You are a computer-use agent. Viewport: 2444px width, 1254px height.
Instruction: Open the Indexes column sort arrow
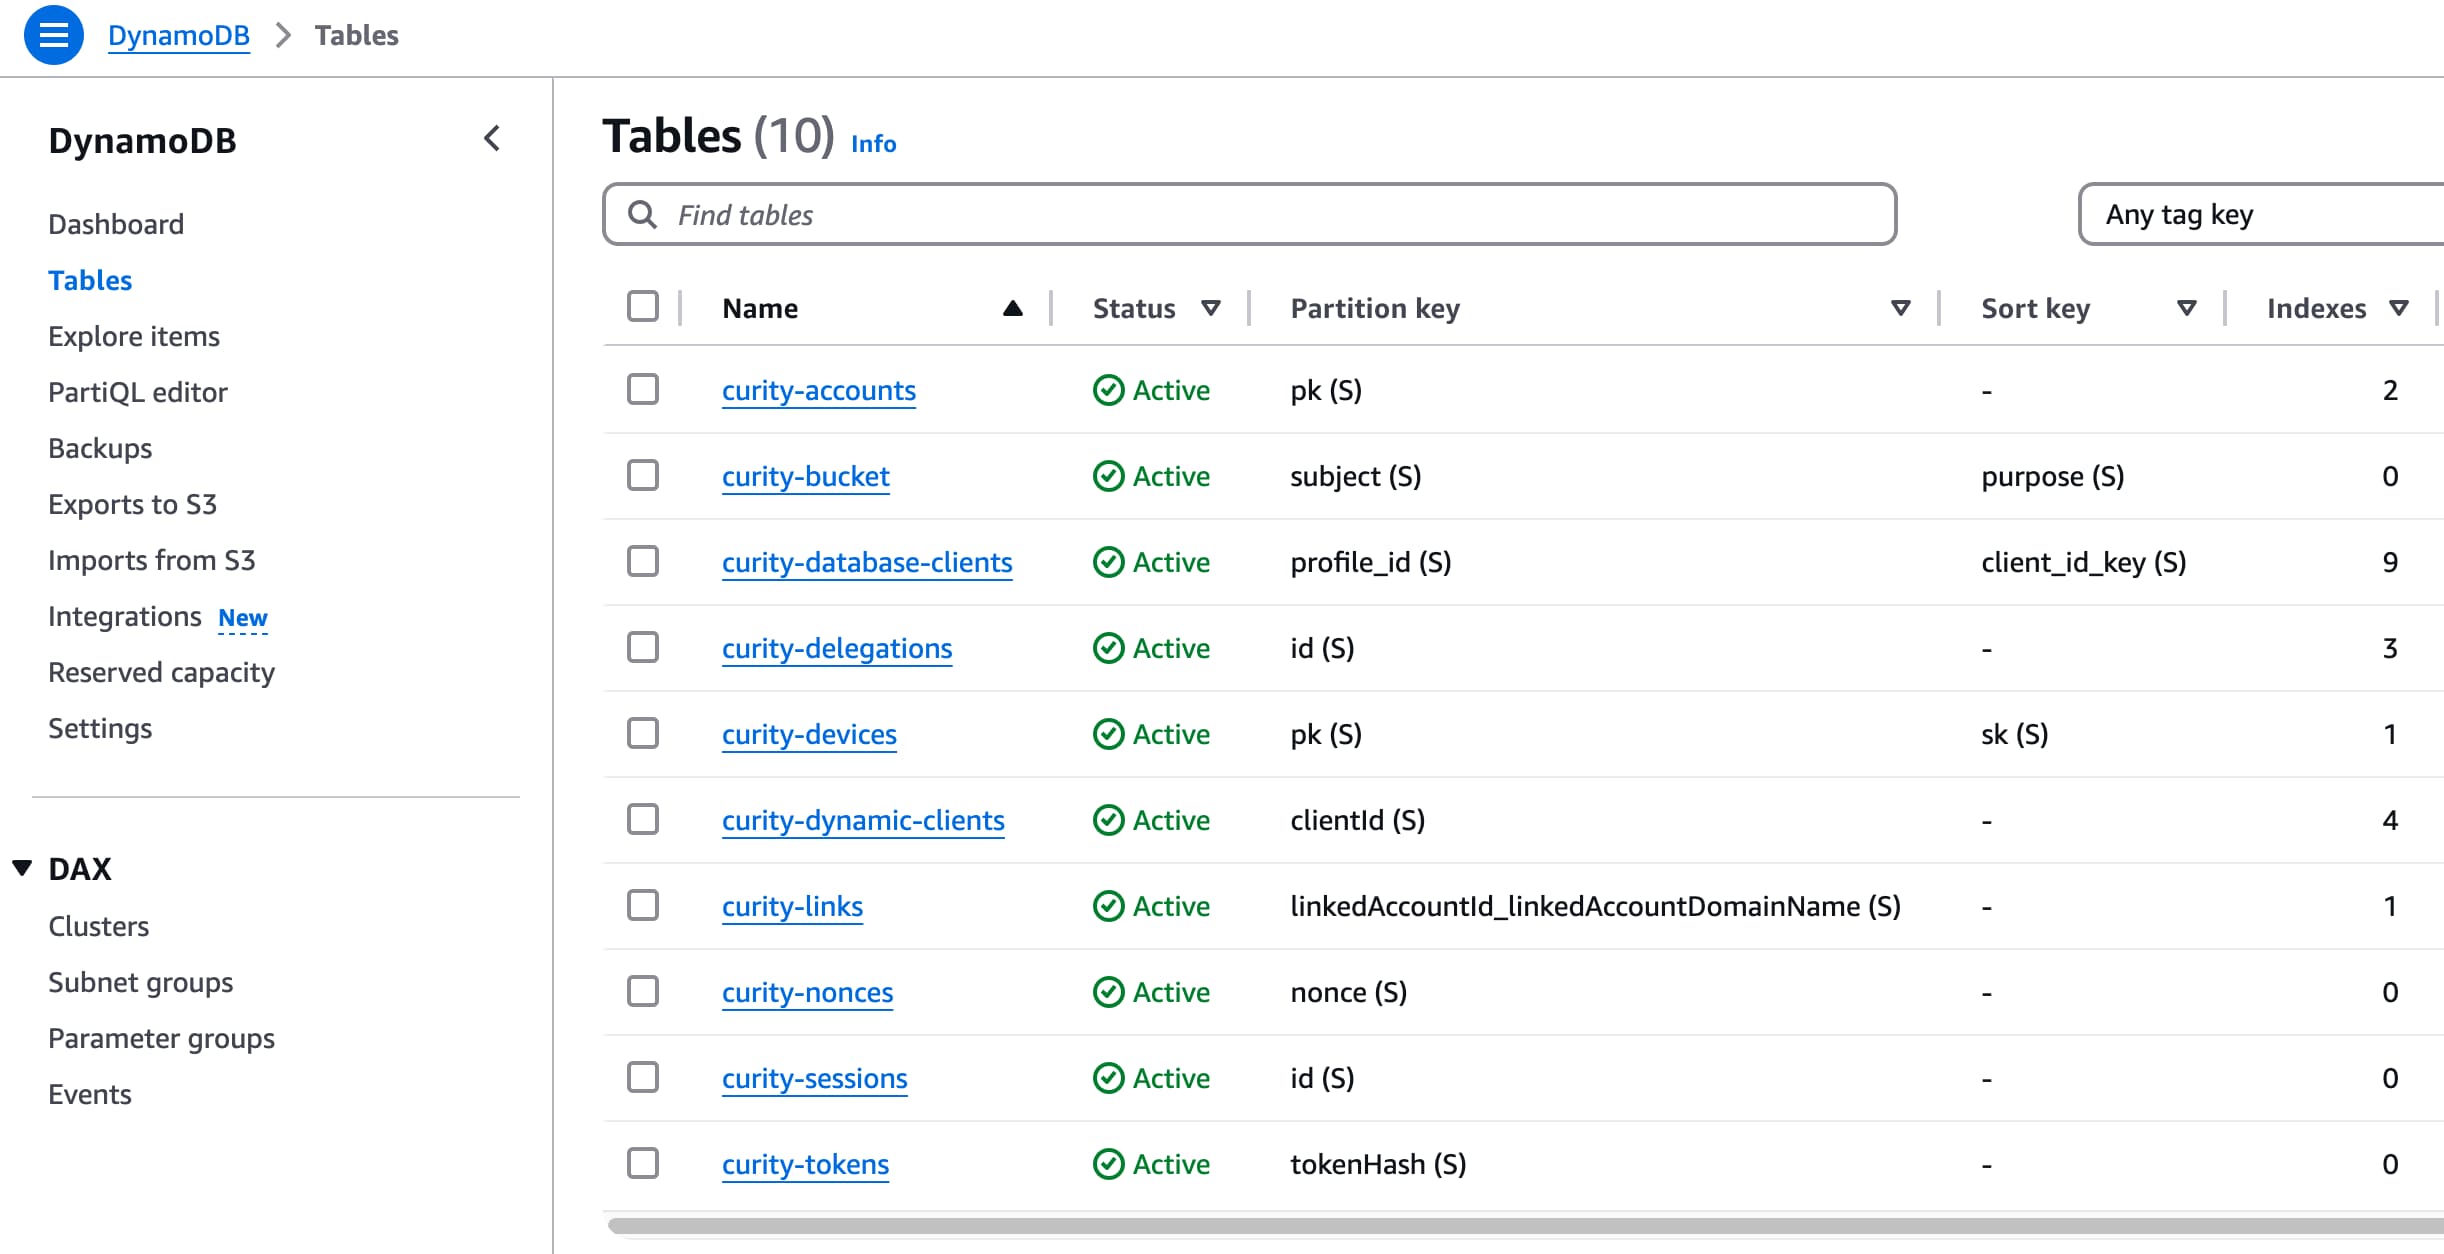tap(2399, 308)
